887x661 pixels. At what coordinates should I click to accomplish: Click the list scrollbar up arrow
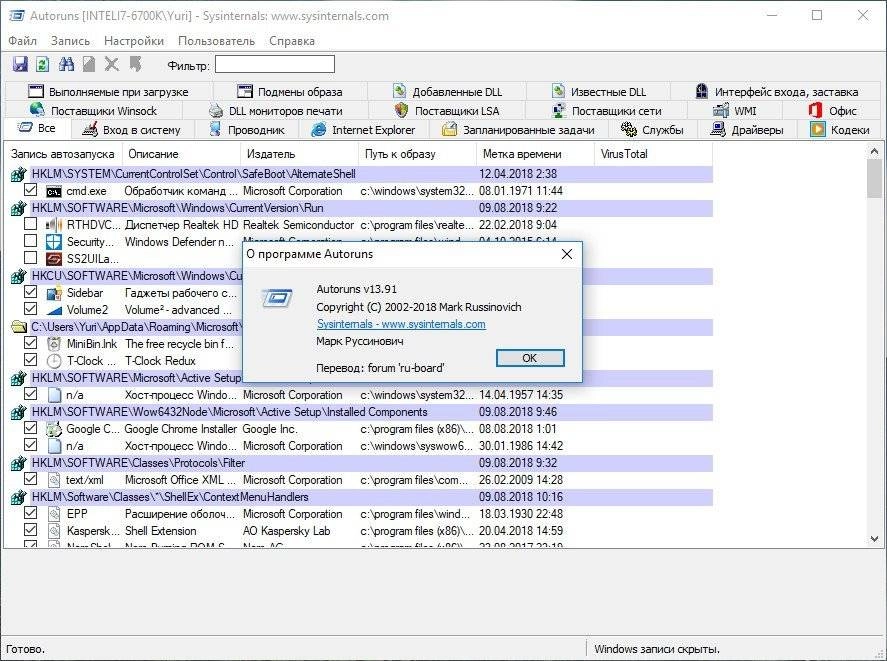[x=874, y=151]
